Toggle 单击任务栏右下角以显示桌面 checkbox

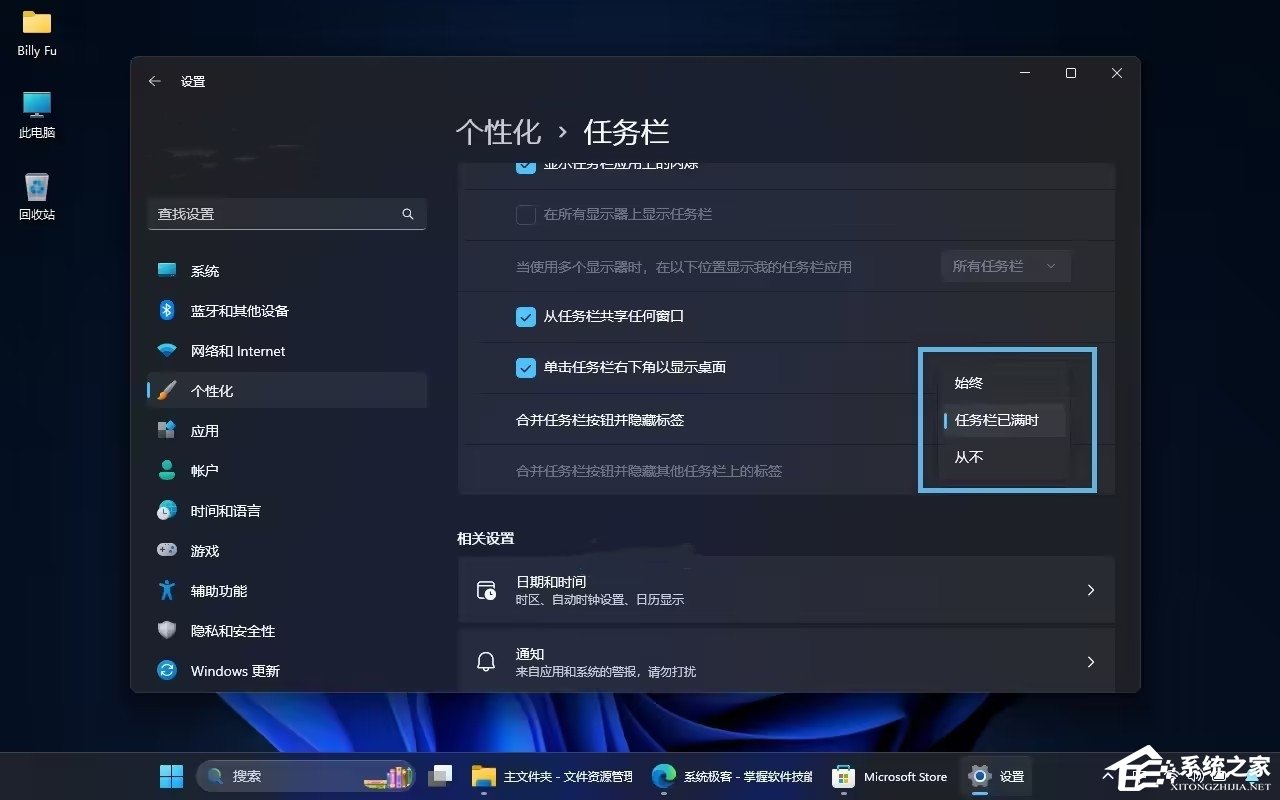[526, 368]
